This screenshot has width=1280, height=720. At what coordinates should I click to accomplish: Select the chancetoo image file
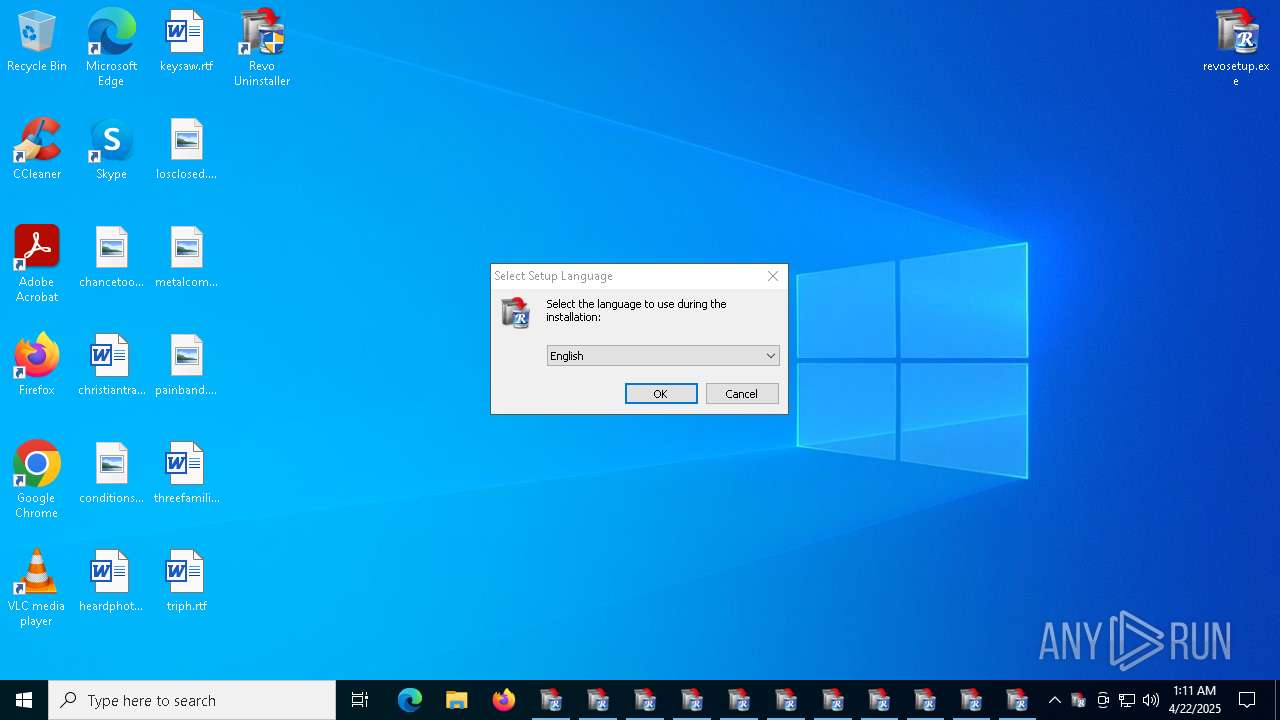(111, 258)
